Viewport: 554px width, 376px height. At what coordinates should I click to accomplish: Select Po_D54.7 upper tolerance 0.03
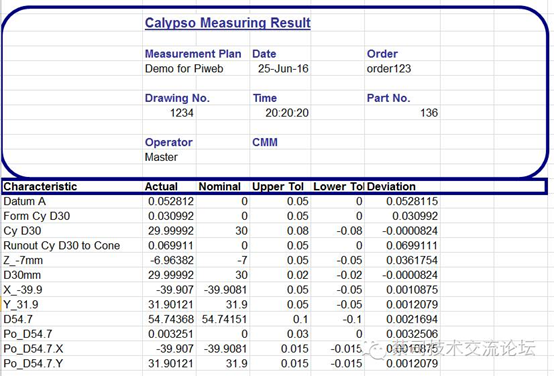click(297, 334)
